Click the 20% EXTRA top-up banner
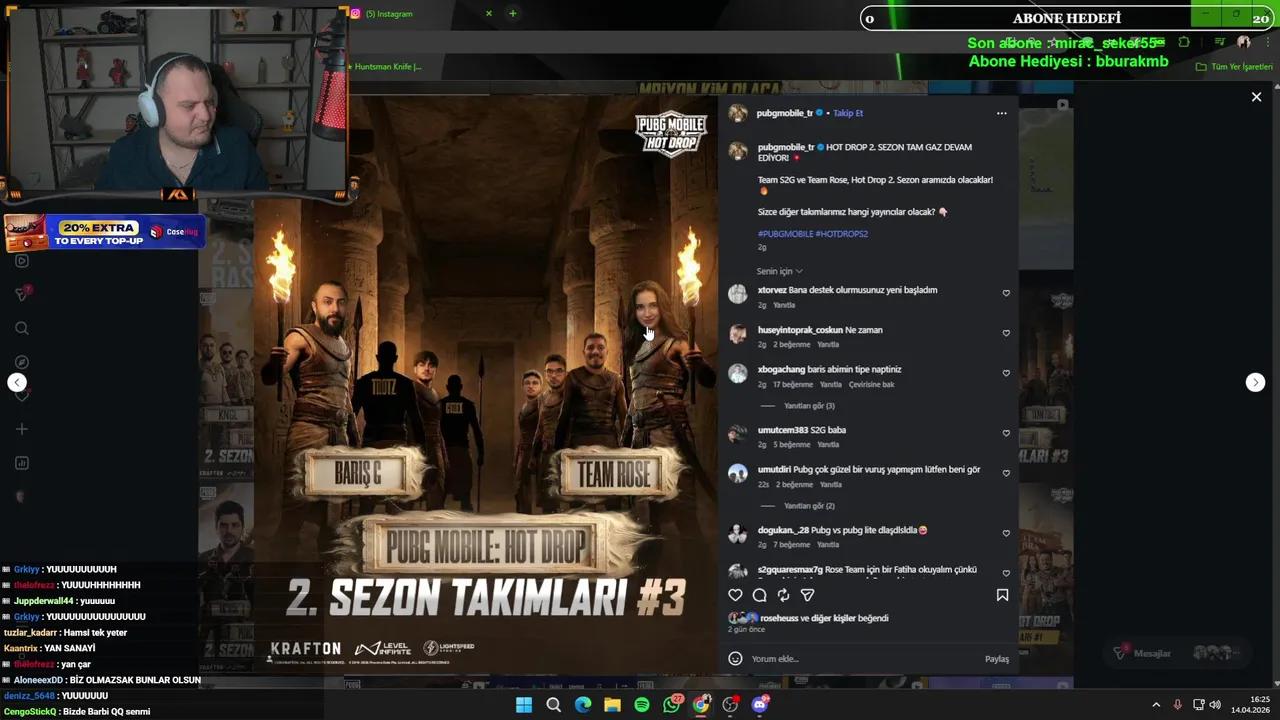1280x720 pixels. coord(104,233)
